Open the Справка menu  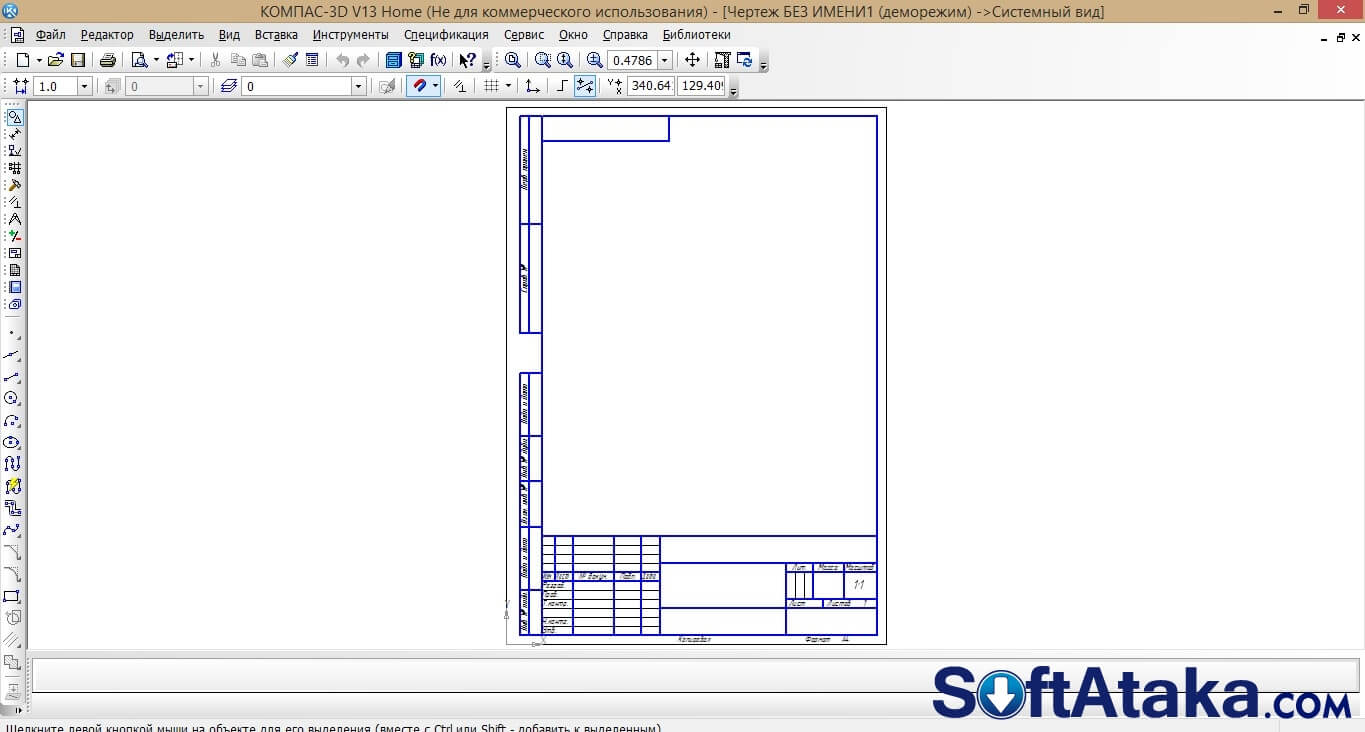tap(625, 34)
